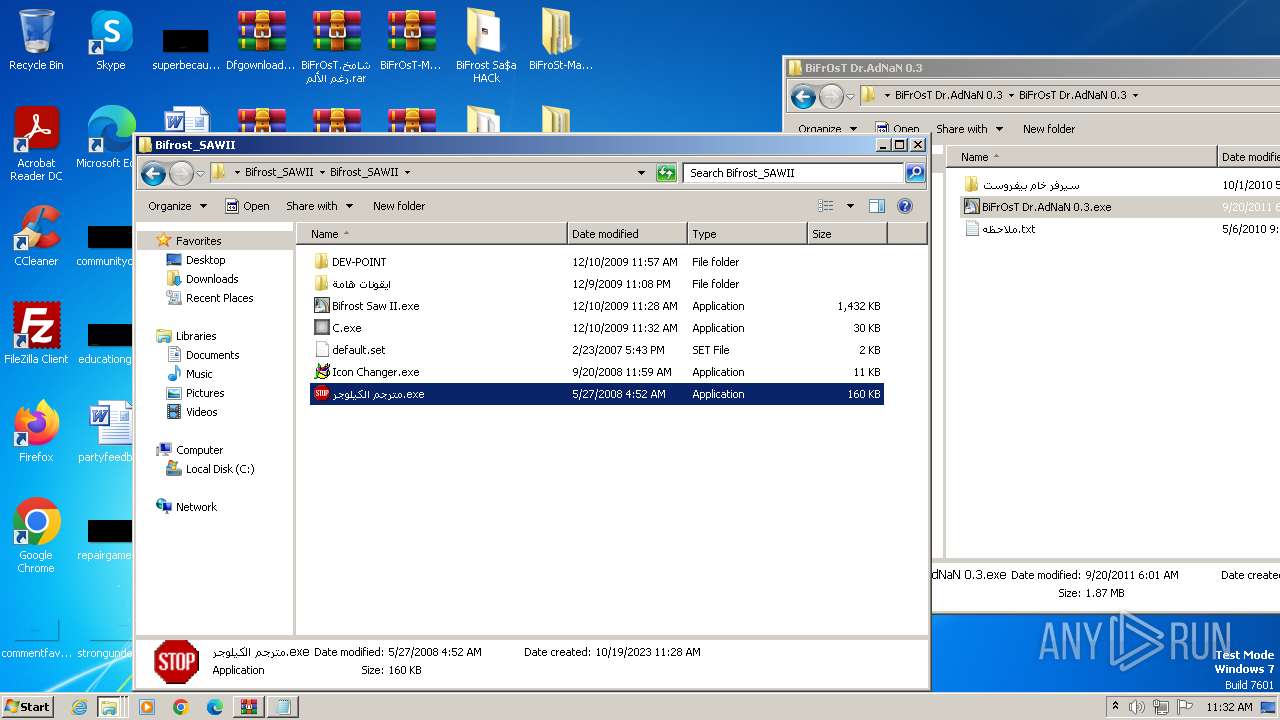
Task: Select BiFrOsT Dr.AdNaN 0.3.exe in back window
Action: (x=1046, y=207)
